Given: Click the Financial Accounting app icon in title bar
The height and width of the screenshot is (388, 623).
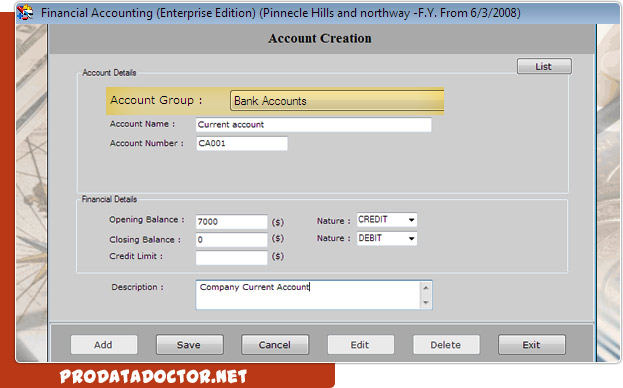Looking at the screenshot, I should tap(25, 12).
